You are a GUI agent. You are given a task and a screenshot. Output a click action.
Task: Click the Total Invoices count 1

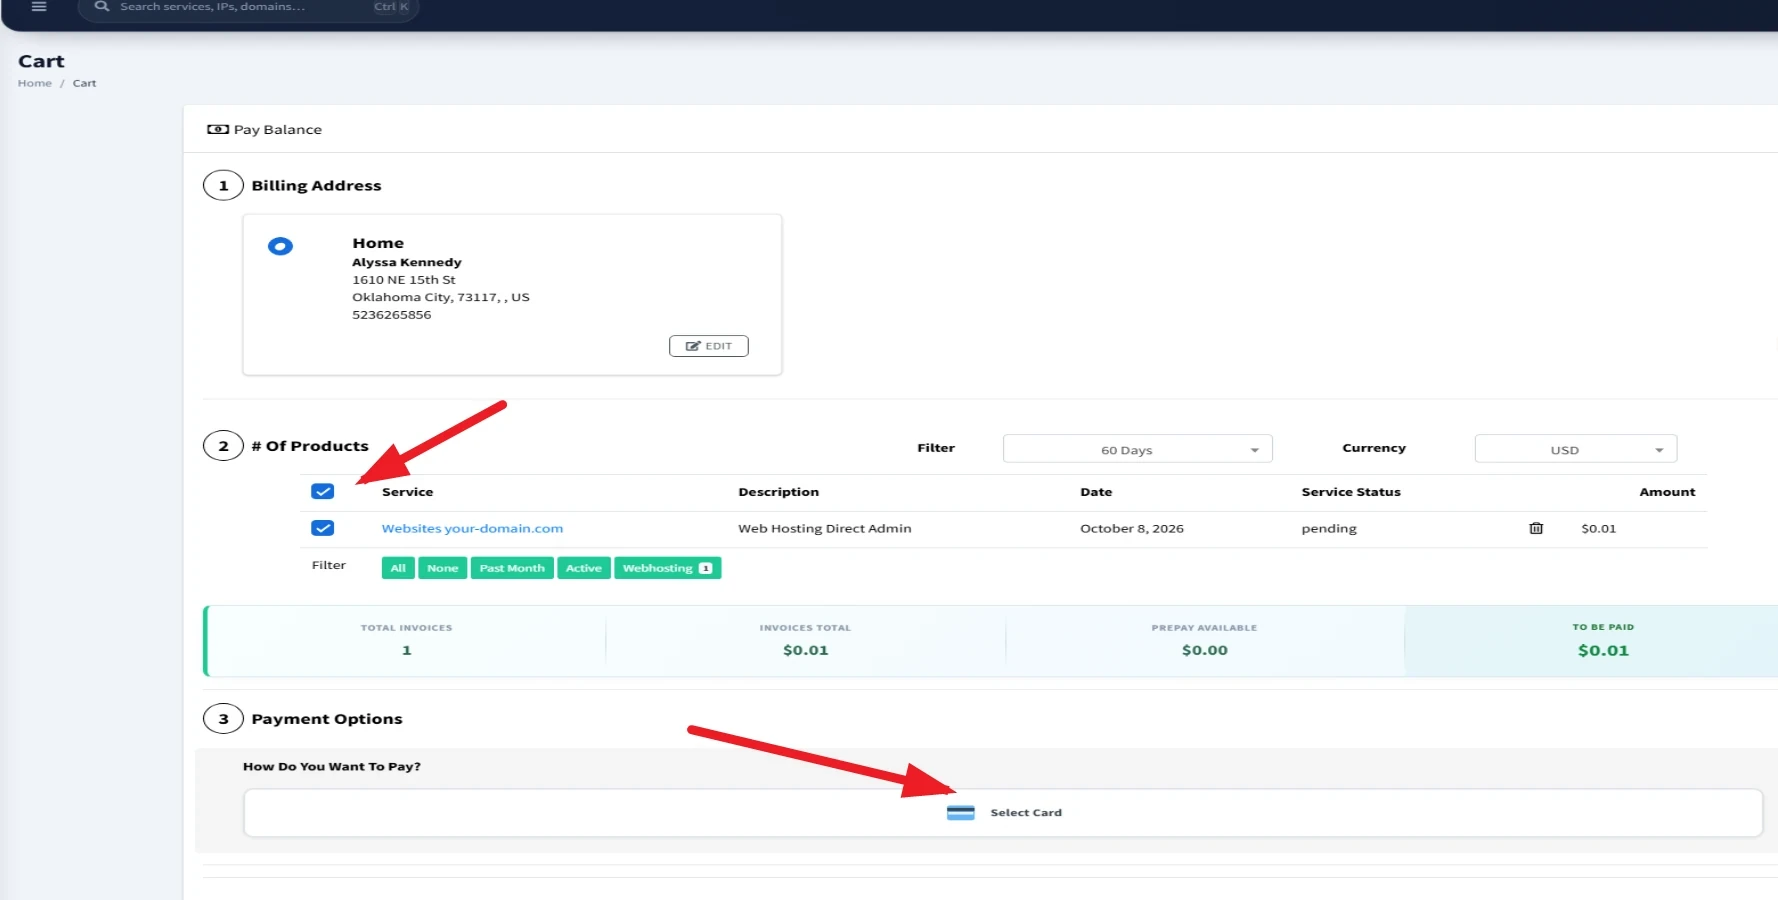click(x=406, y=650)
